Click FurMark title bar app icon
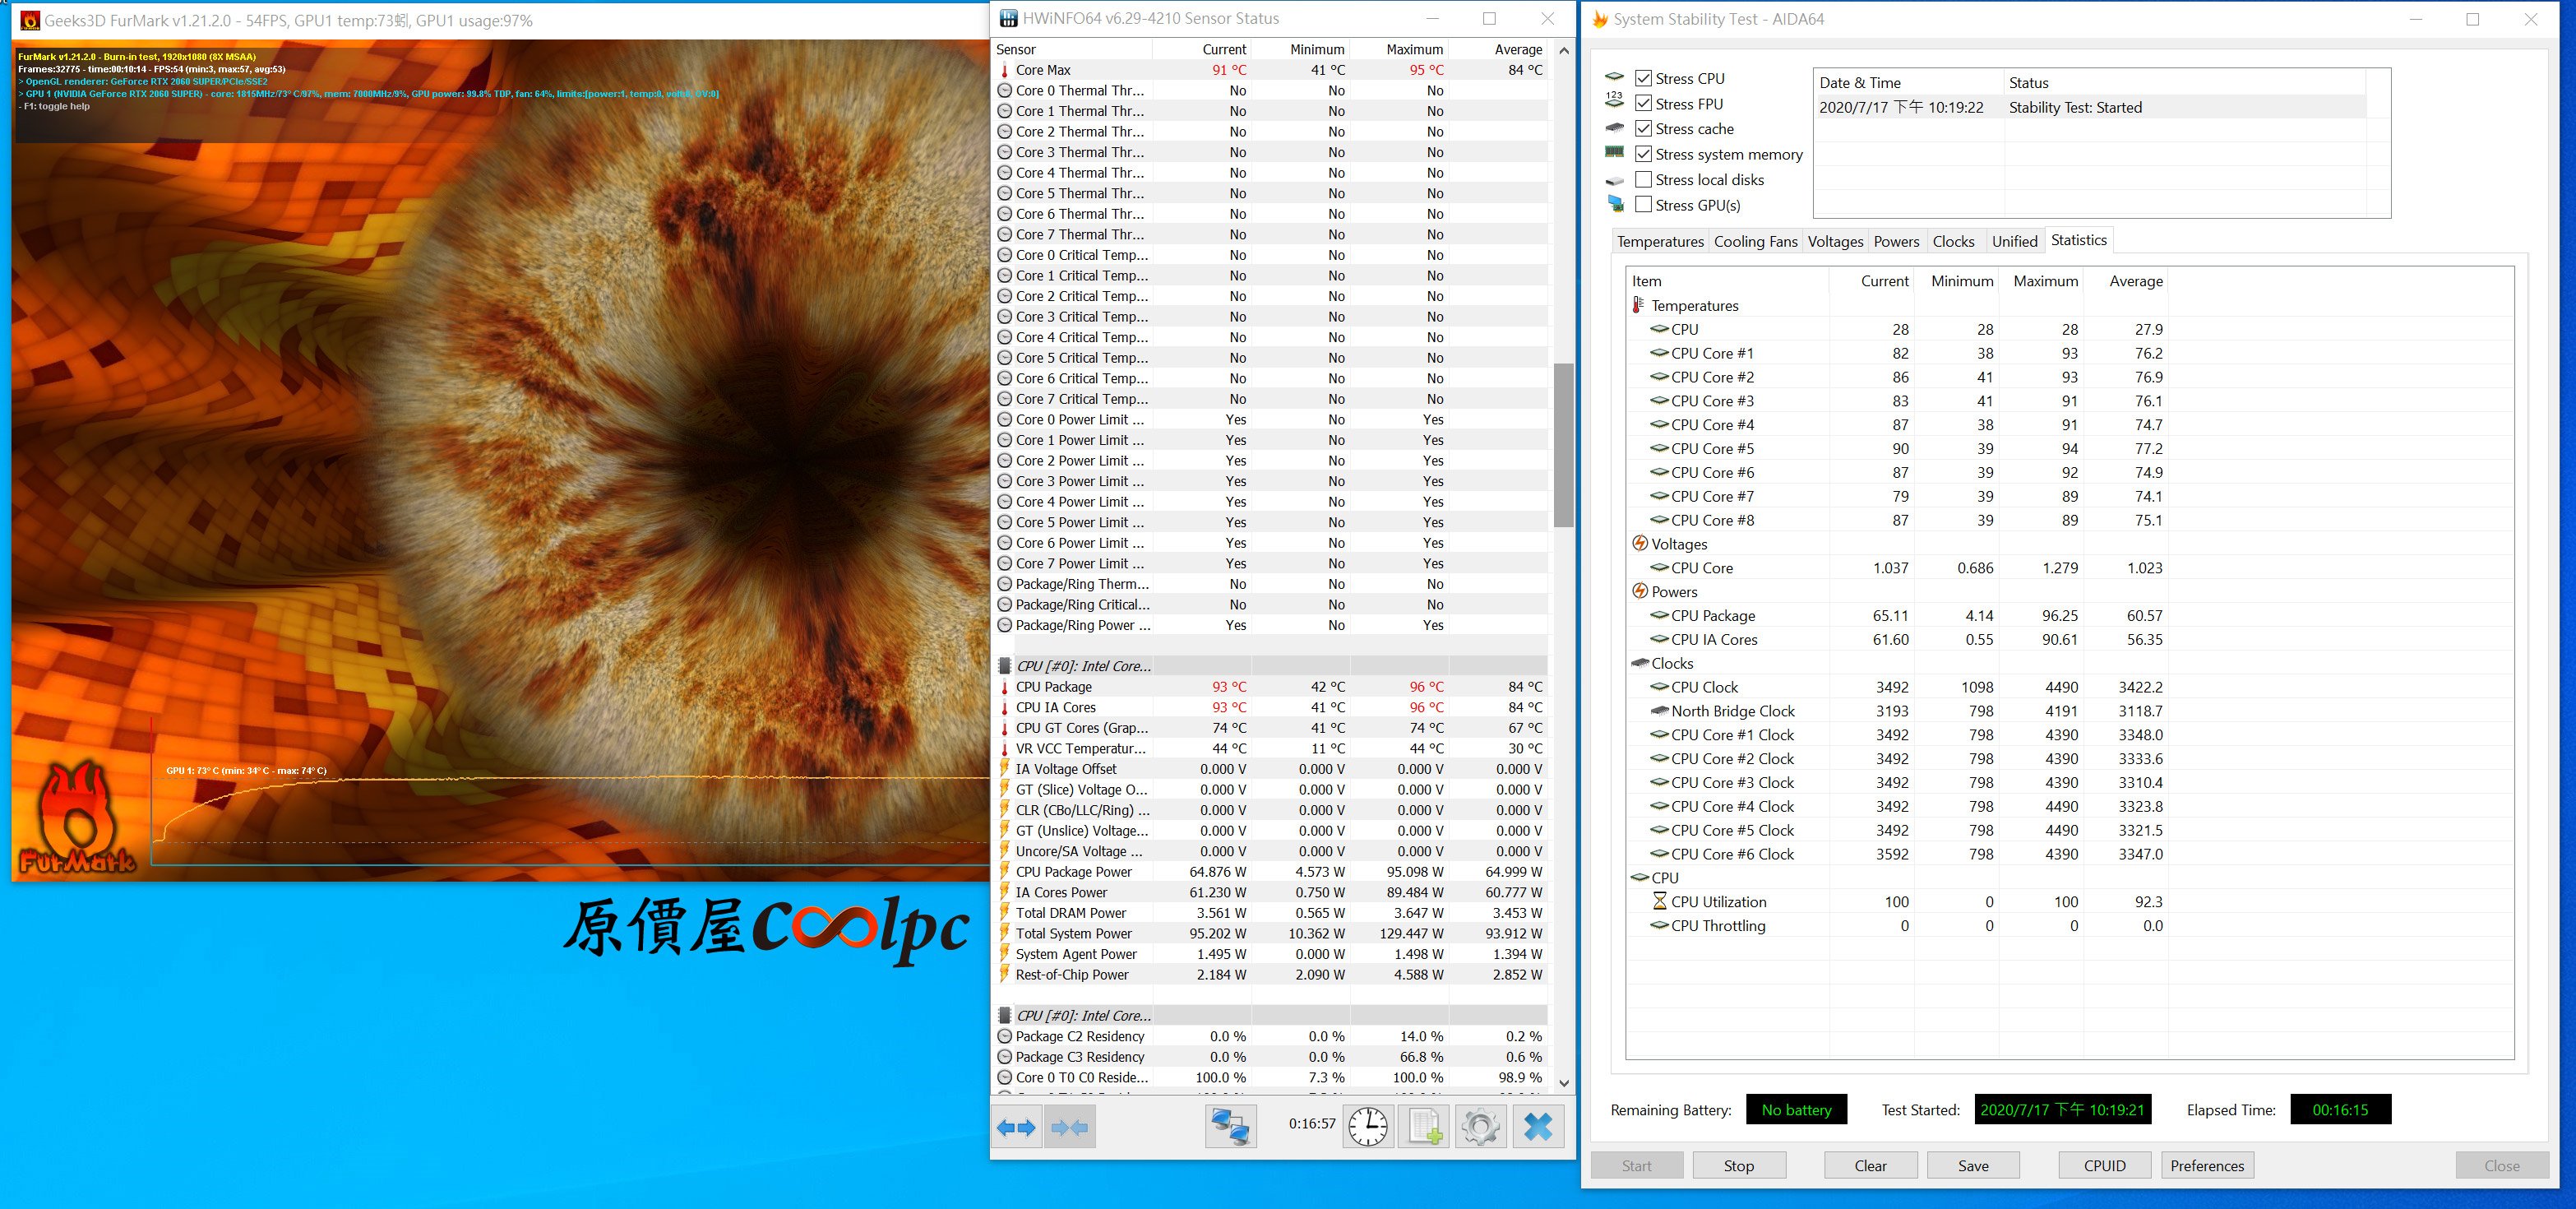This screenshot has width=2576, height=1209. coord(30,20)
